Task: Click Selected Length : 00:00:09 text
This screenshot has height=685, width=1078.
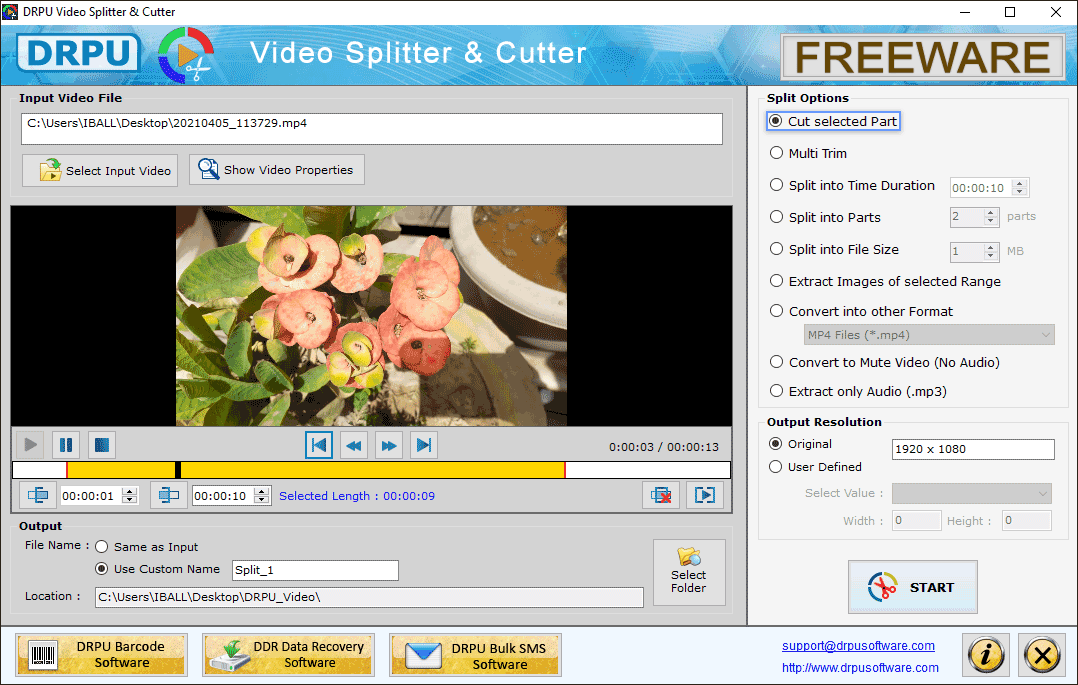Action: [357, 496]
